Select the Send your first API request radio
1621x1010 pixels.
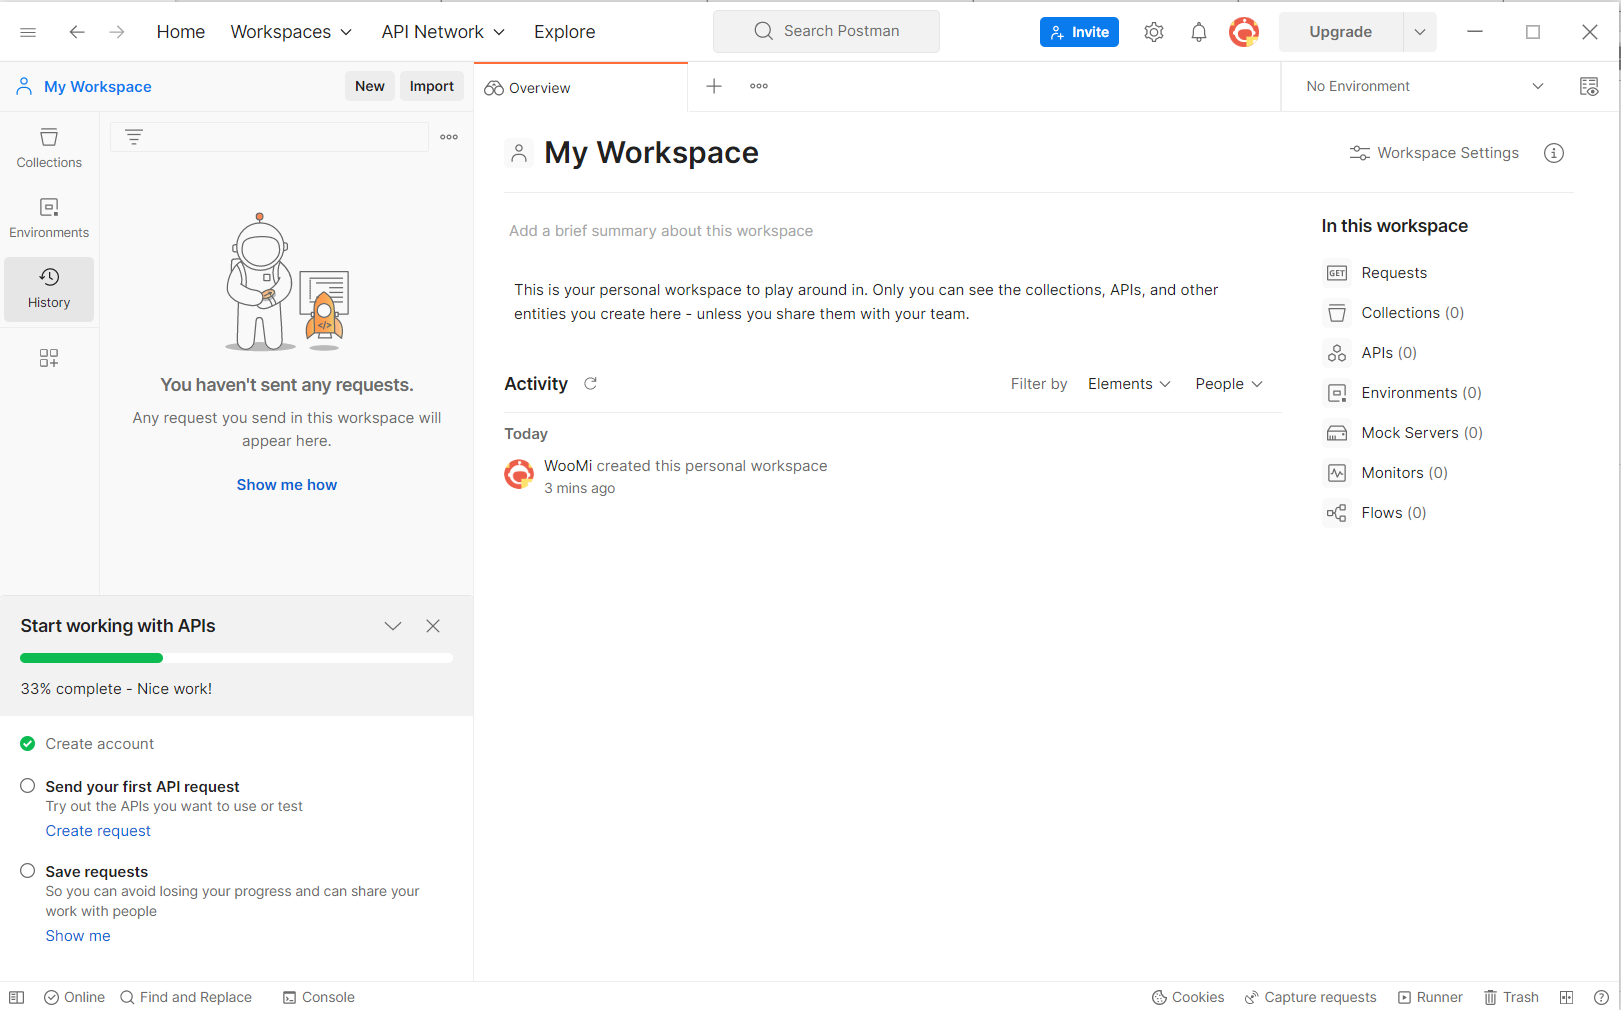point(28,786)
